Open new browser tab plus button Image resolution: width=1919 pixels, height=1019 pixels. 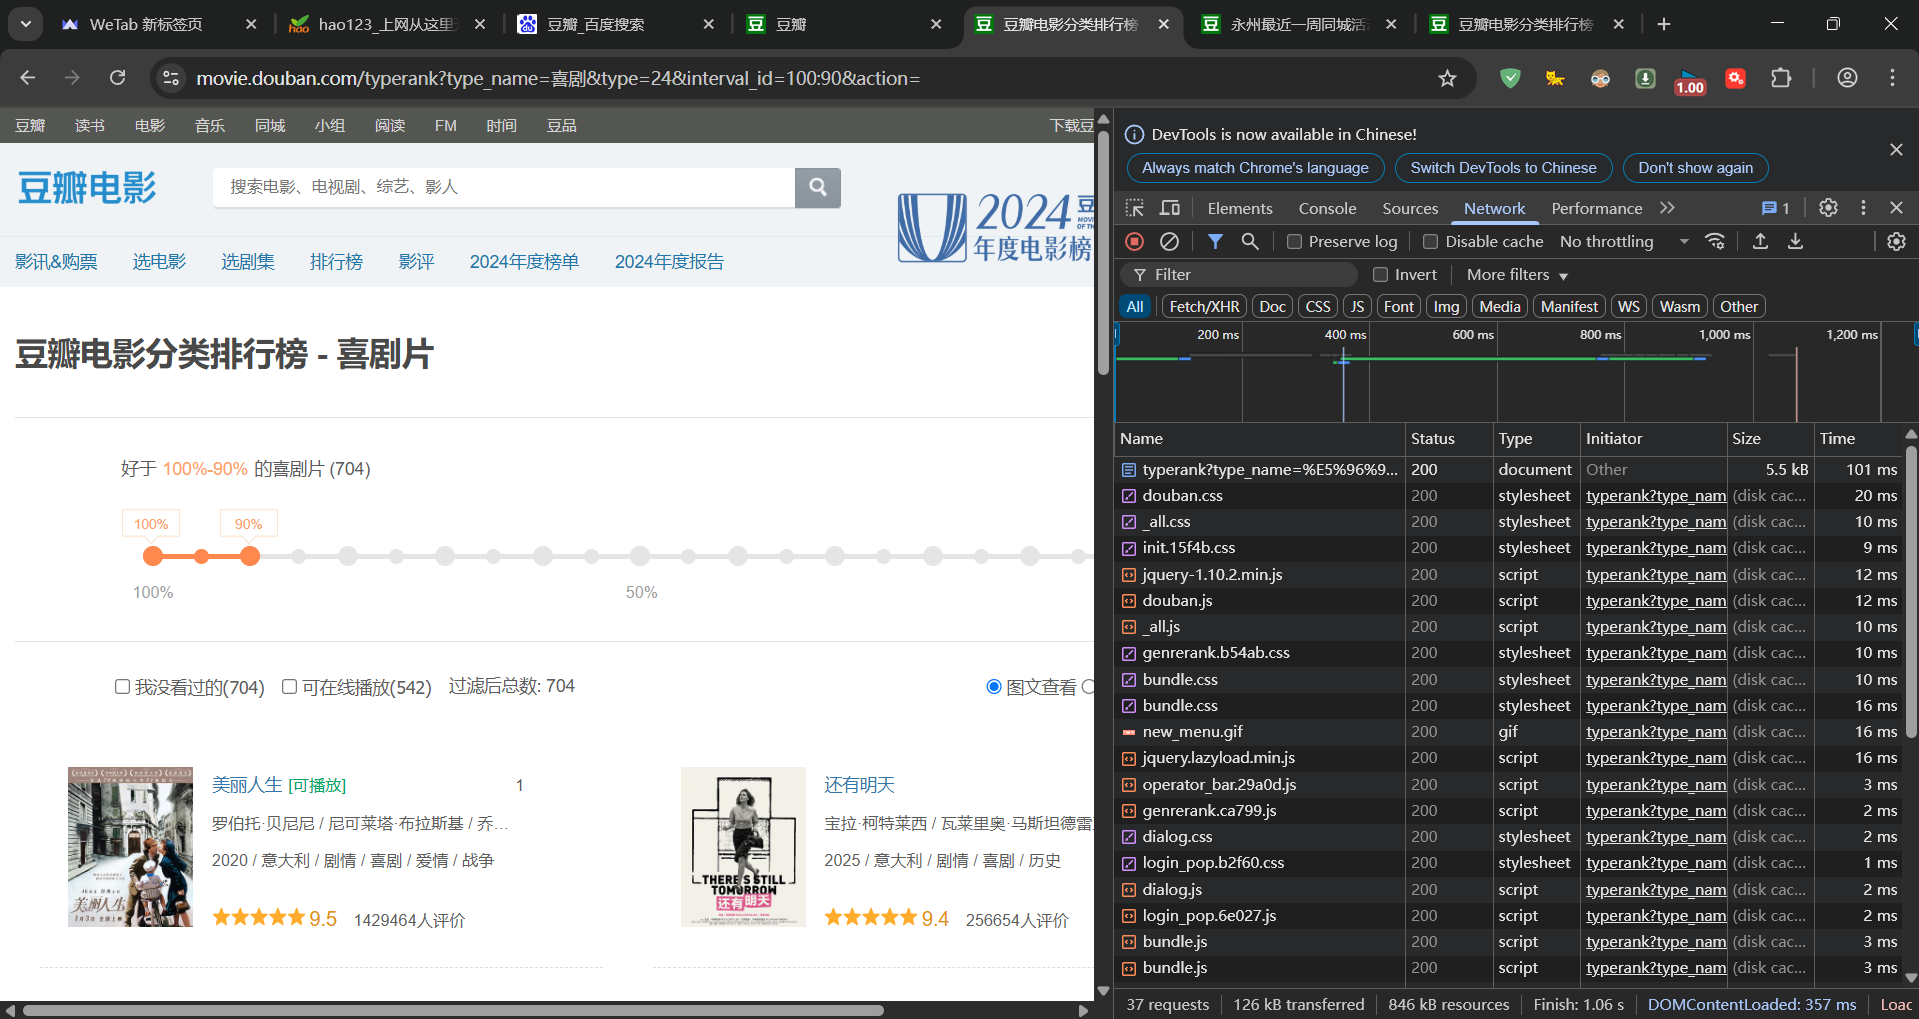1664,24
